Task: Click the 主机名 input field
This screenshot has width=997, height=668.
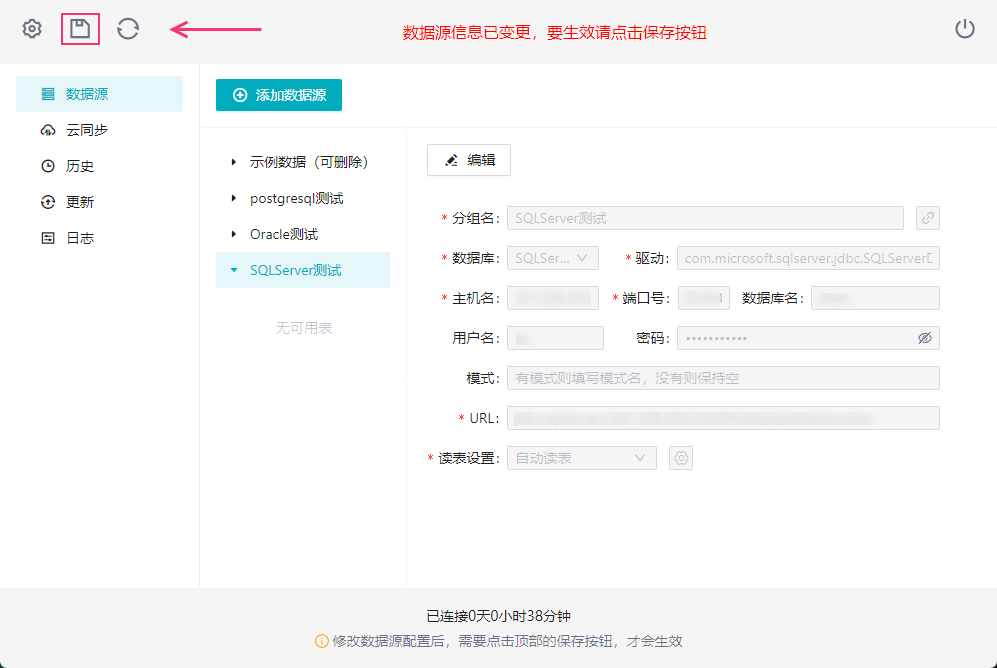Action: coord(553,298)
